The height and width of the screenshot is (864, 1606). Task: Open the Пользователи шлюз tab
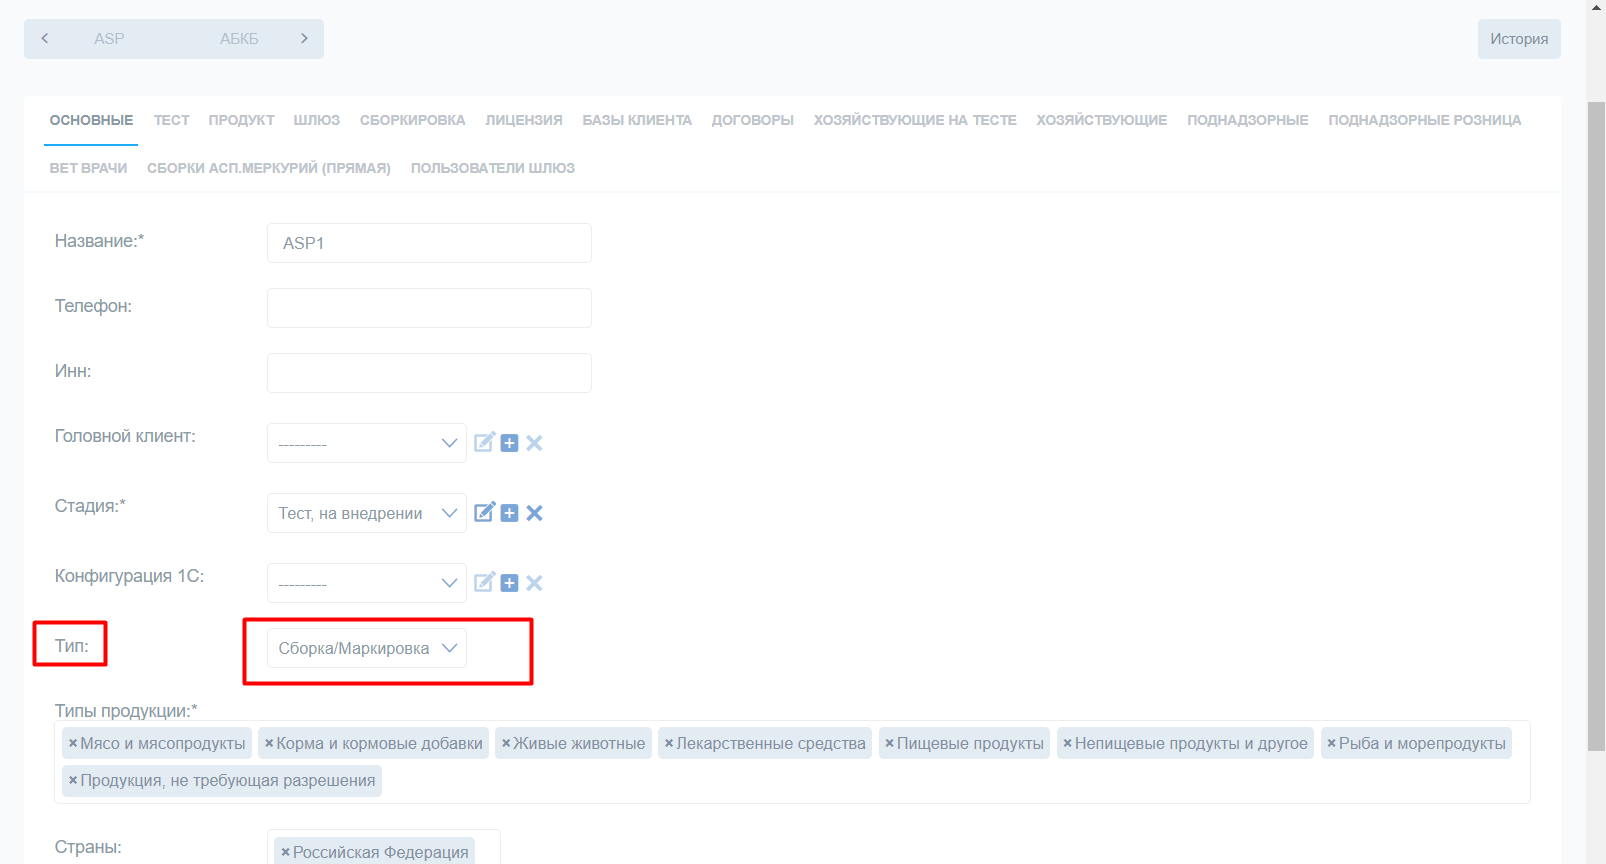(x=492, y=168)
